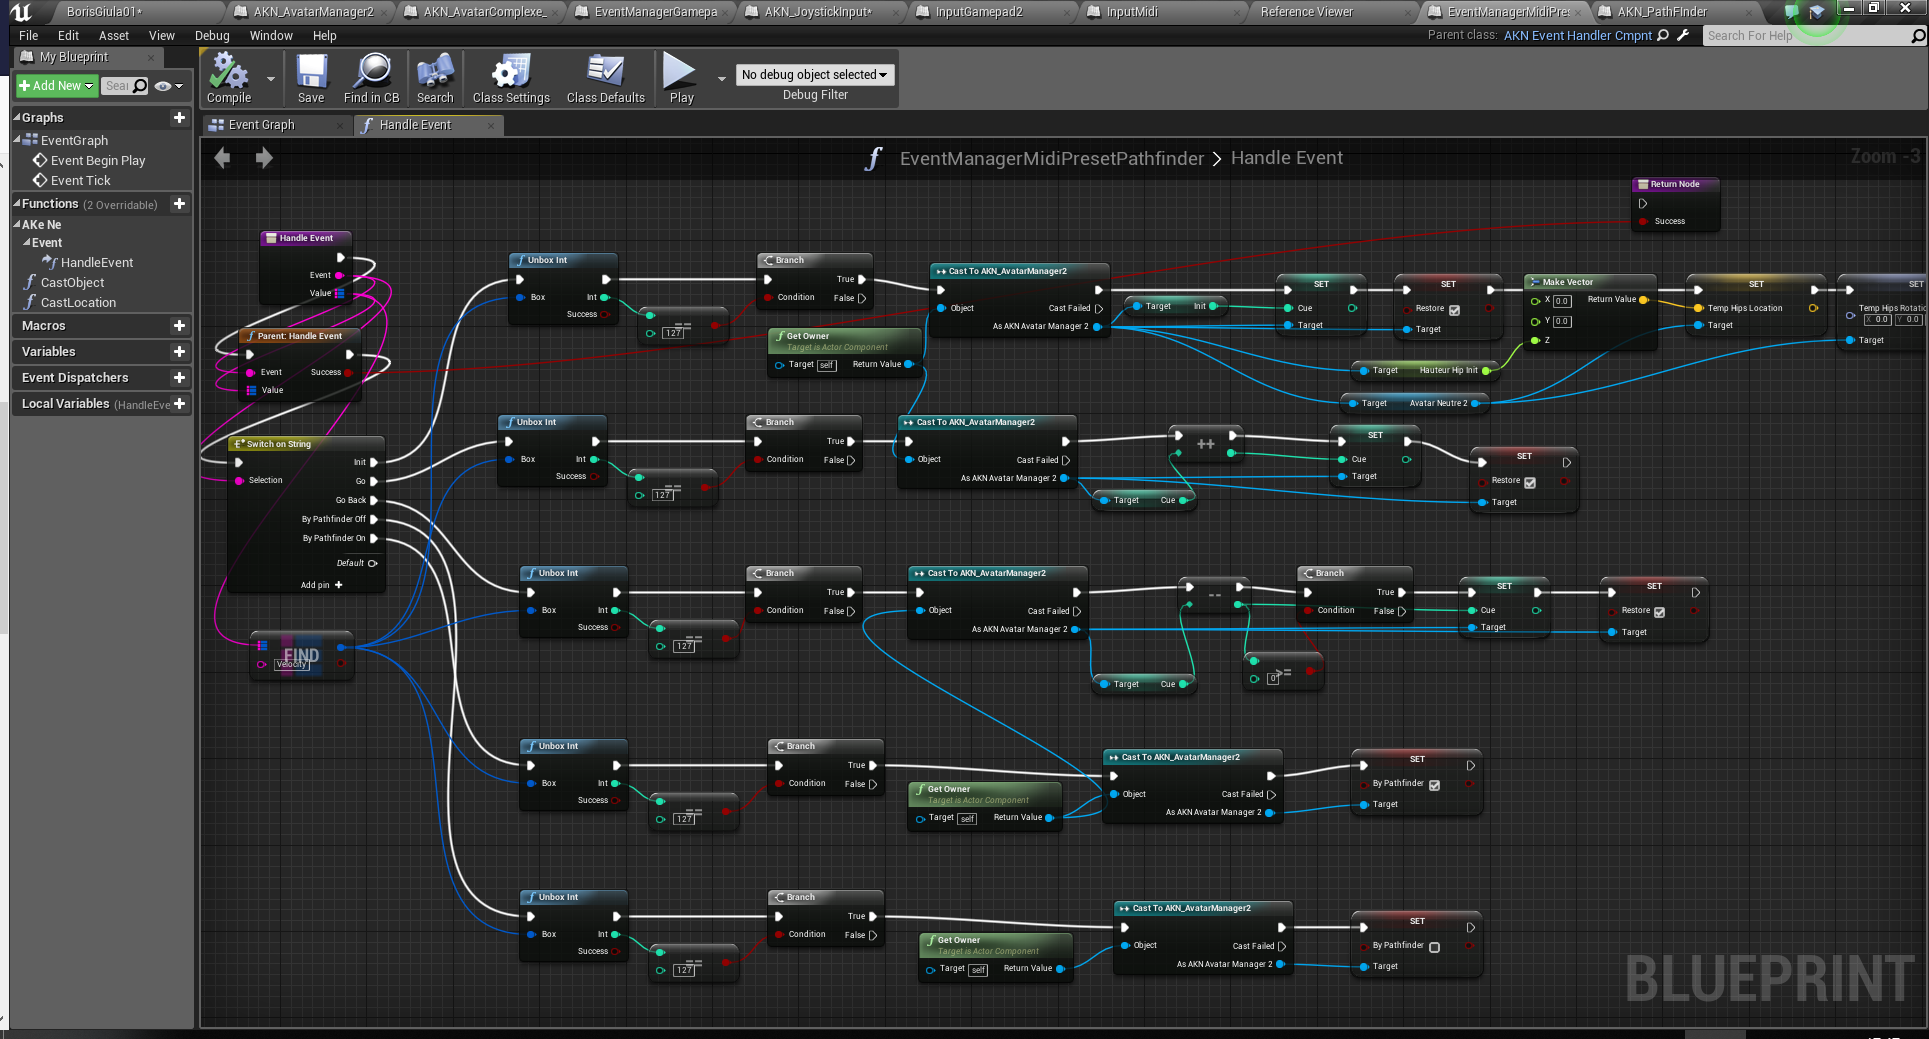Open view options eye dropdown

pos(169,86)
